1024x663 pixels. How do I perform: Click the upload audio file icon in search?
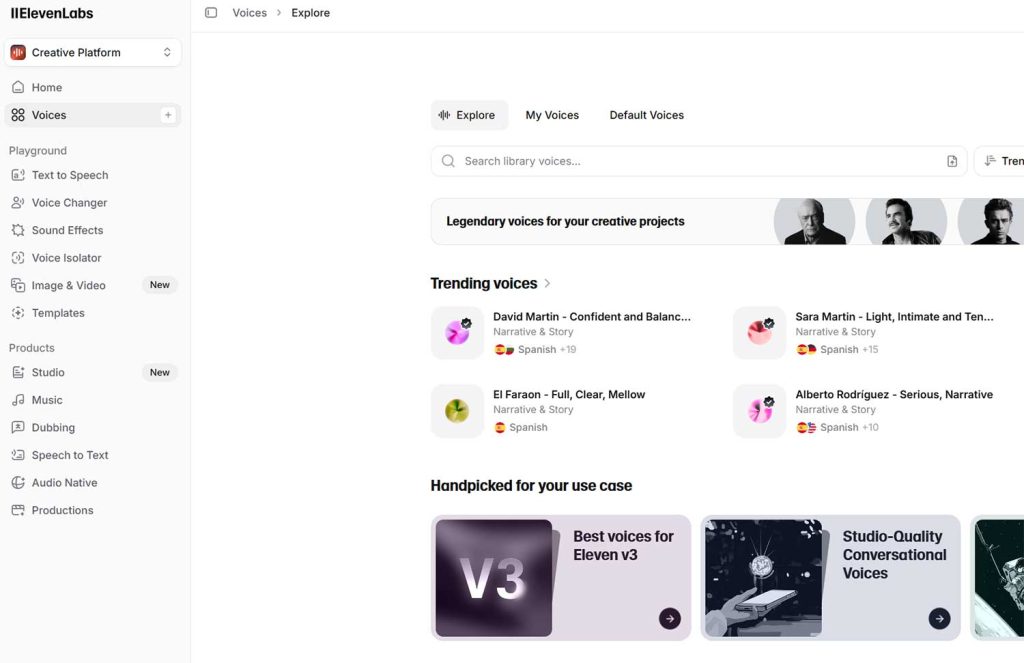(x=952, y=161)
